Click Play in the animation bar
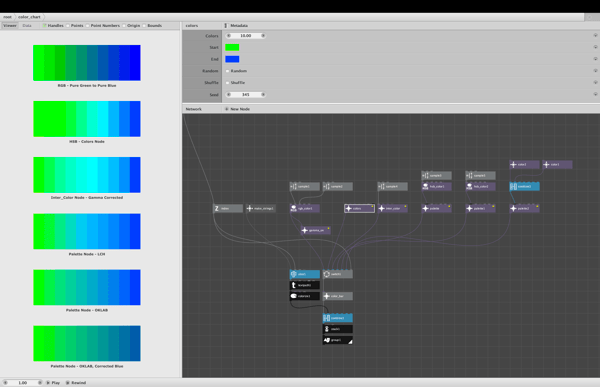Image resolution: width=600 pixels, height=387 pixels. click(53, 382)
